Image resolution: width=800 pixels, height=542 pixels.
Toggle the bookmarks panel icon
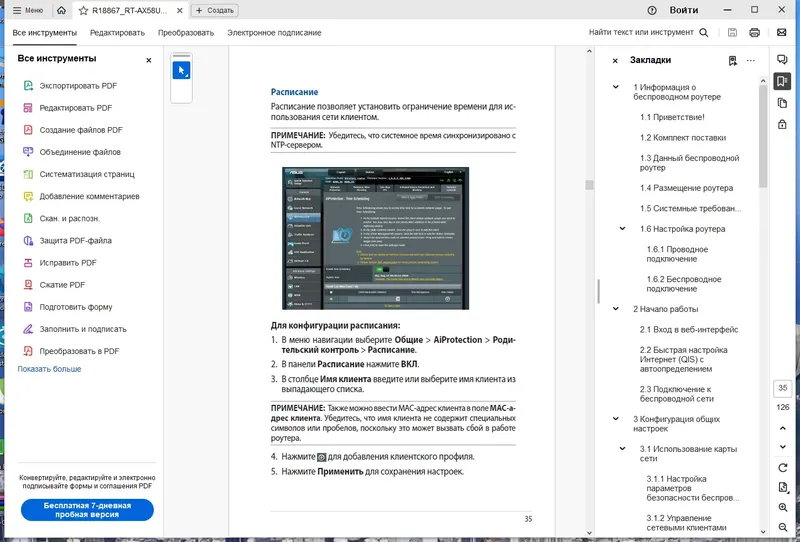click(x=782, y=81)
